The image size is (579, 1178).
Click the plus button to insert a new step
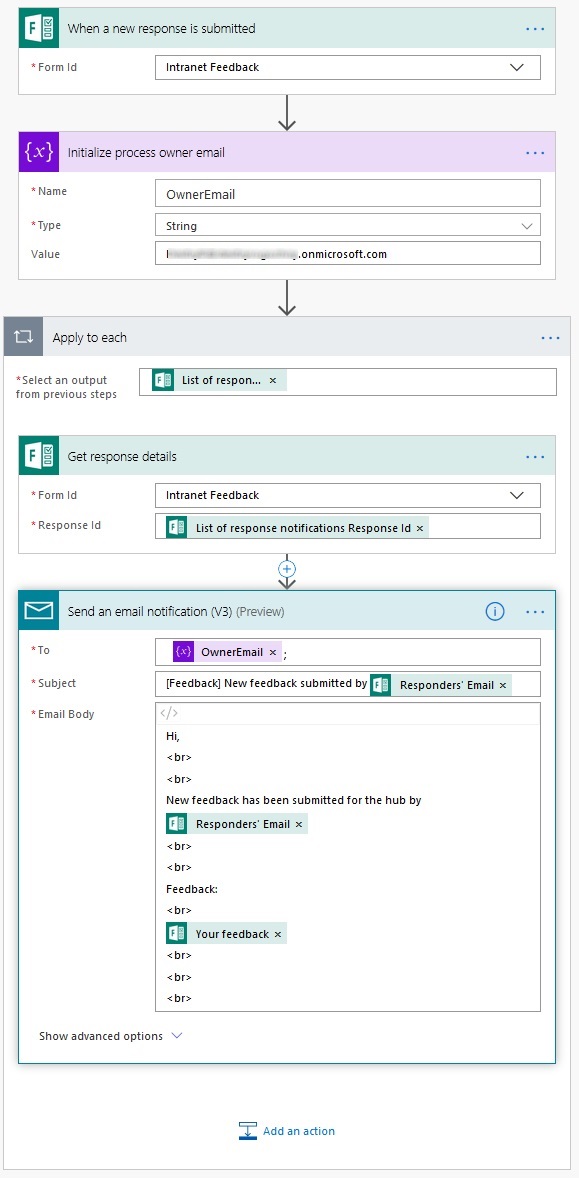click(287, 568)
